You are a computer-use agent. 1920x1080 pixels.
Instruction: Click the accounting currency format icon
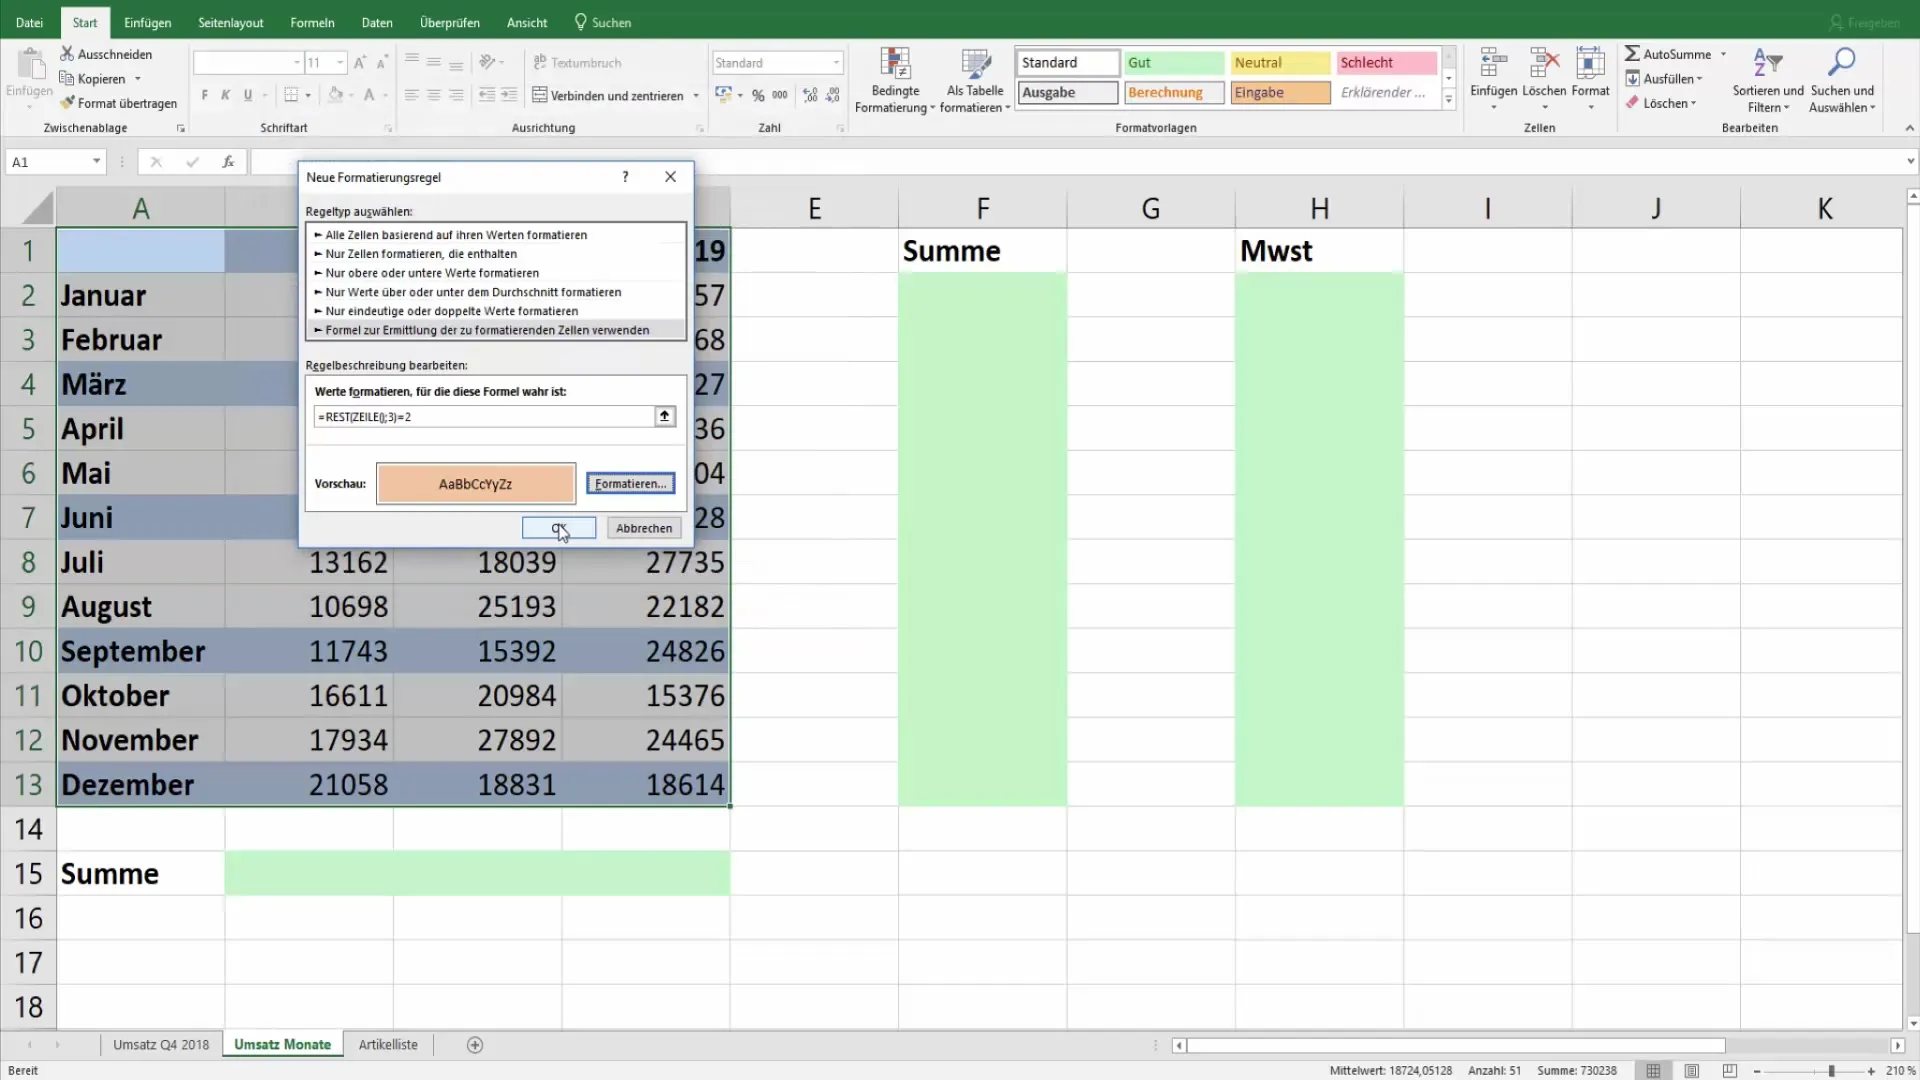pos(724,95)
